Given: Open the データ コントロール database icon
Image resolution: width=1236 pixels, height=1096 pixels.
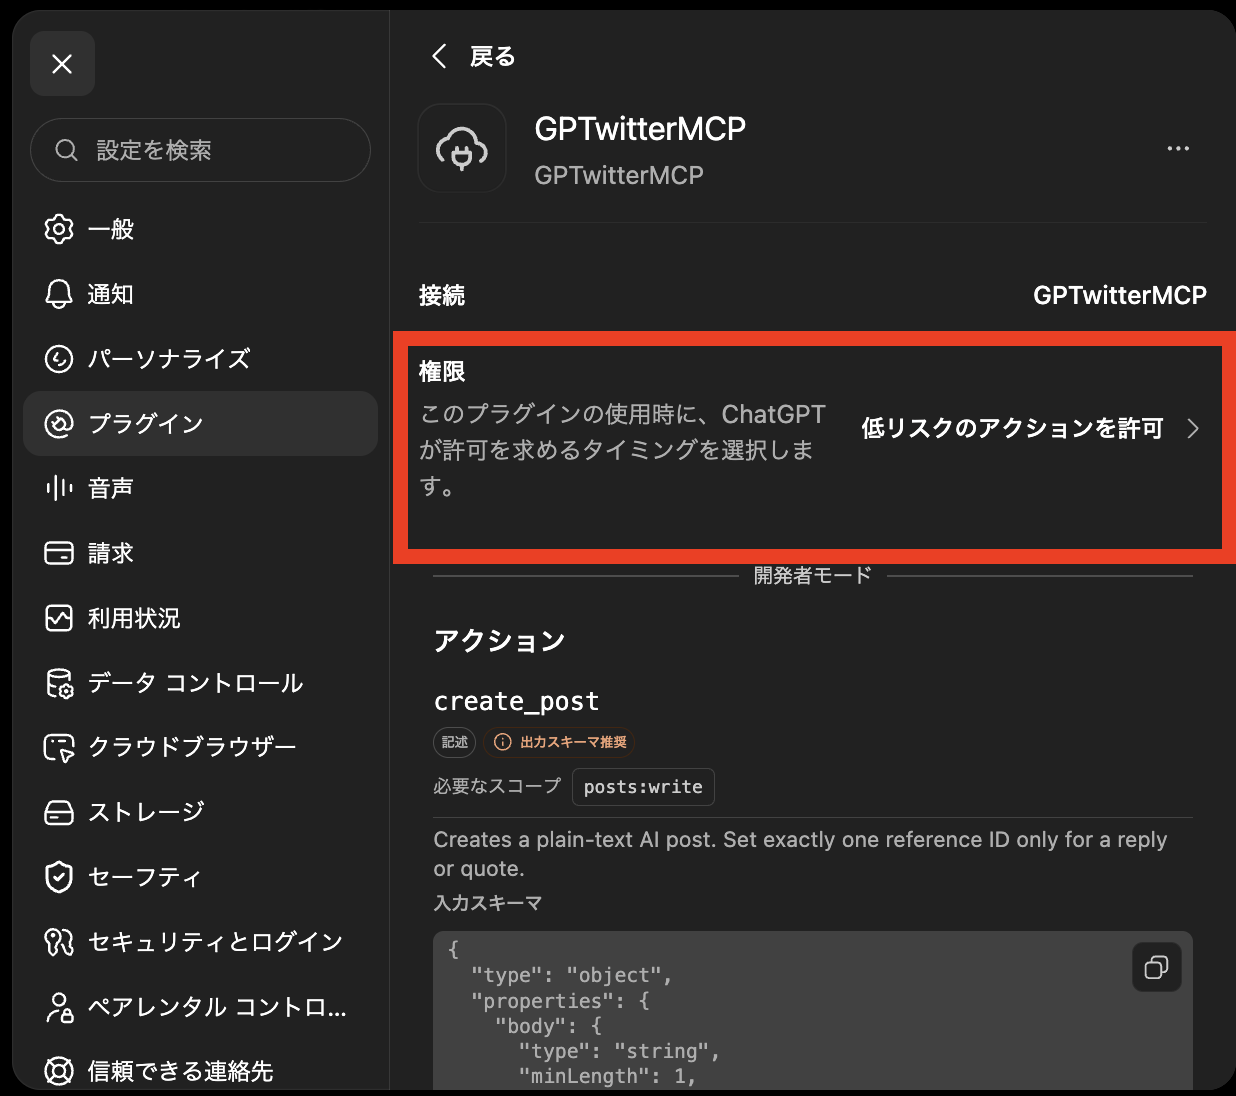Looking at the screenshot, I should (x=59, y=683).
